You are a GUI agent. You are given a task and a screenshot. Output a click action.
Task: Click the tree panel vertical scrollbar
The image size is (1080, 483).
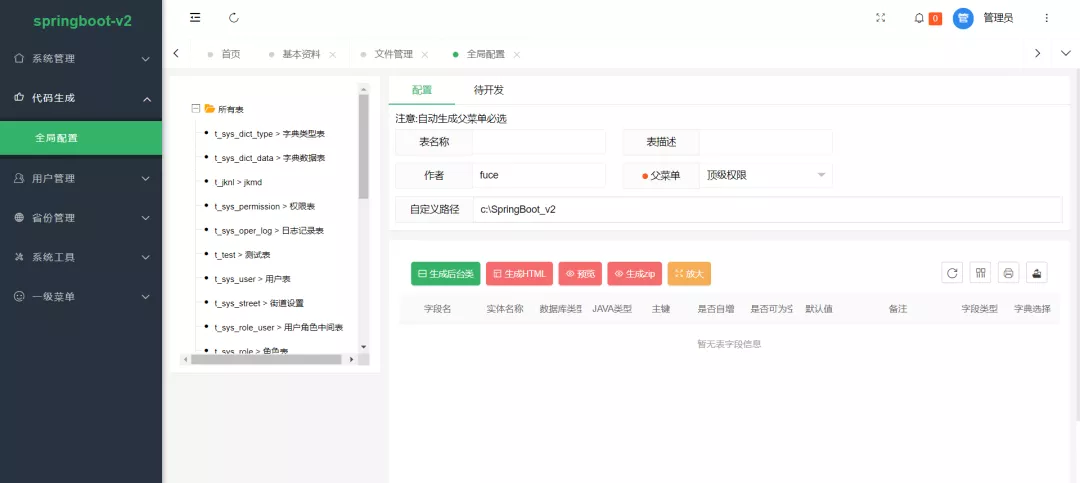(x=364, y=146)
